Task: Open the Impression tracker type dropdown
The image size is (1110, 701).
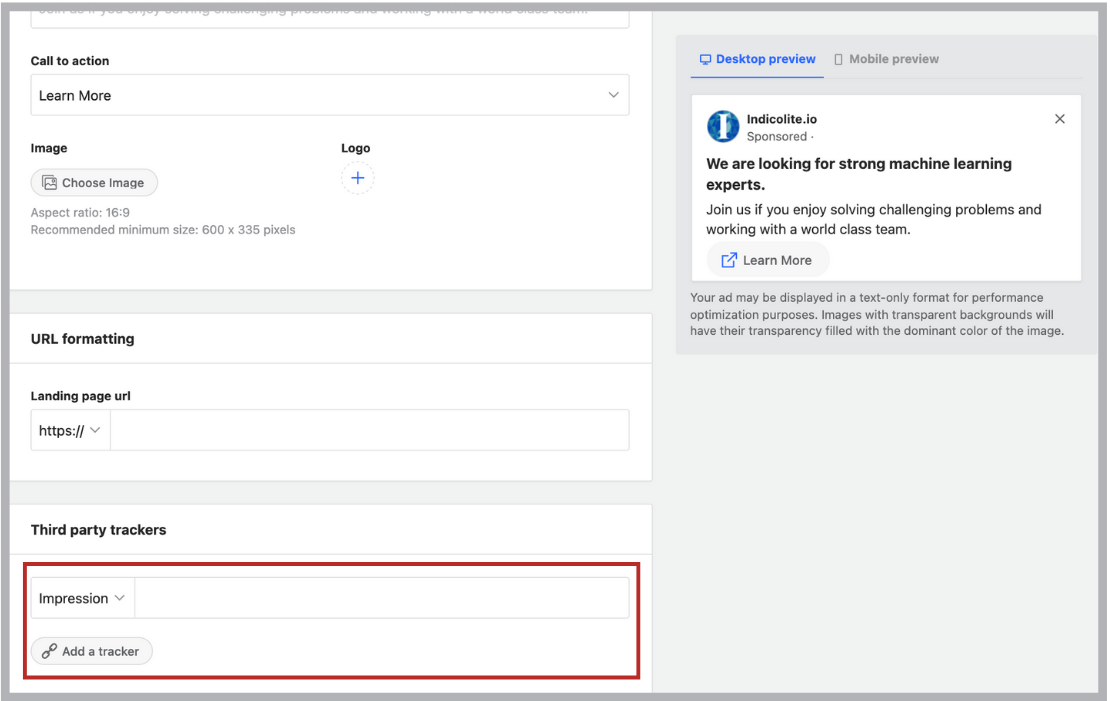Action: (82, 598)
